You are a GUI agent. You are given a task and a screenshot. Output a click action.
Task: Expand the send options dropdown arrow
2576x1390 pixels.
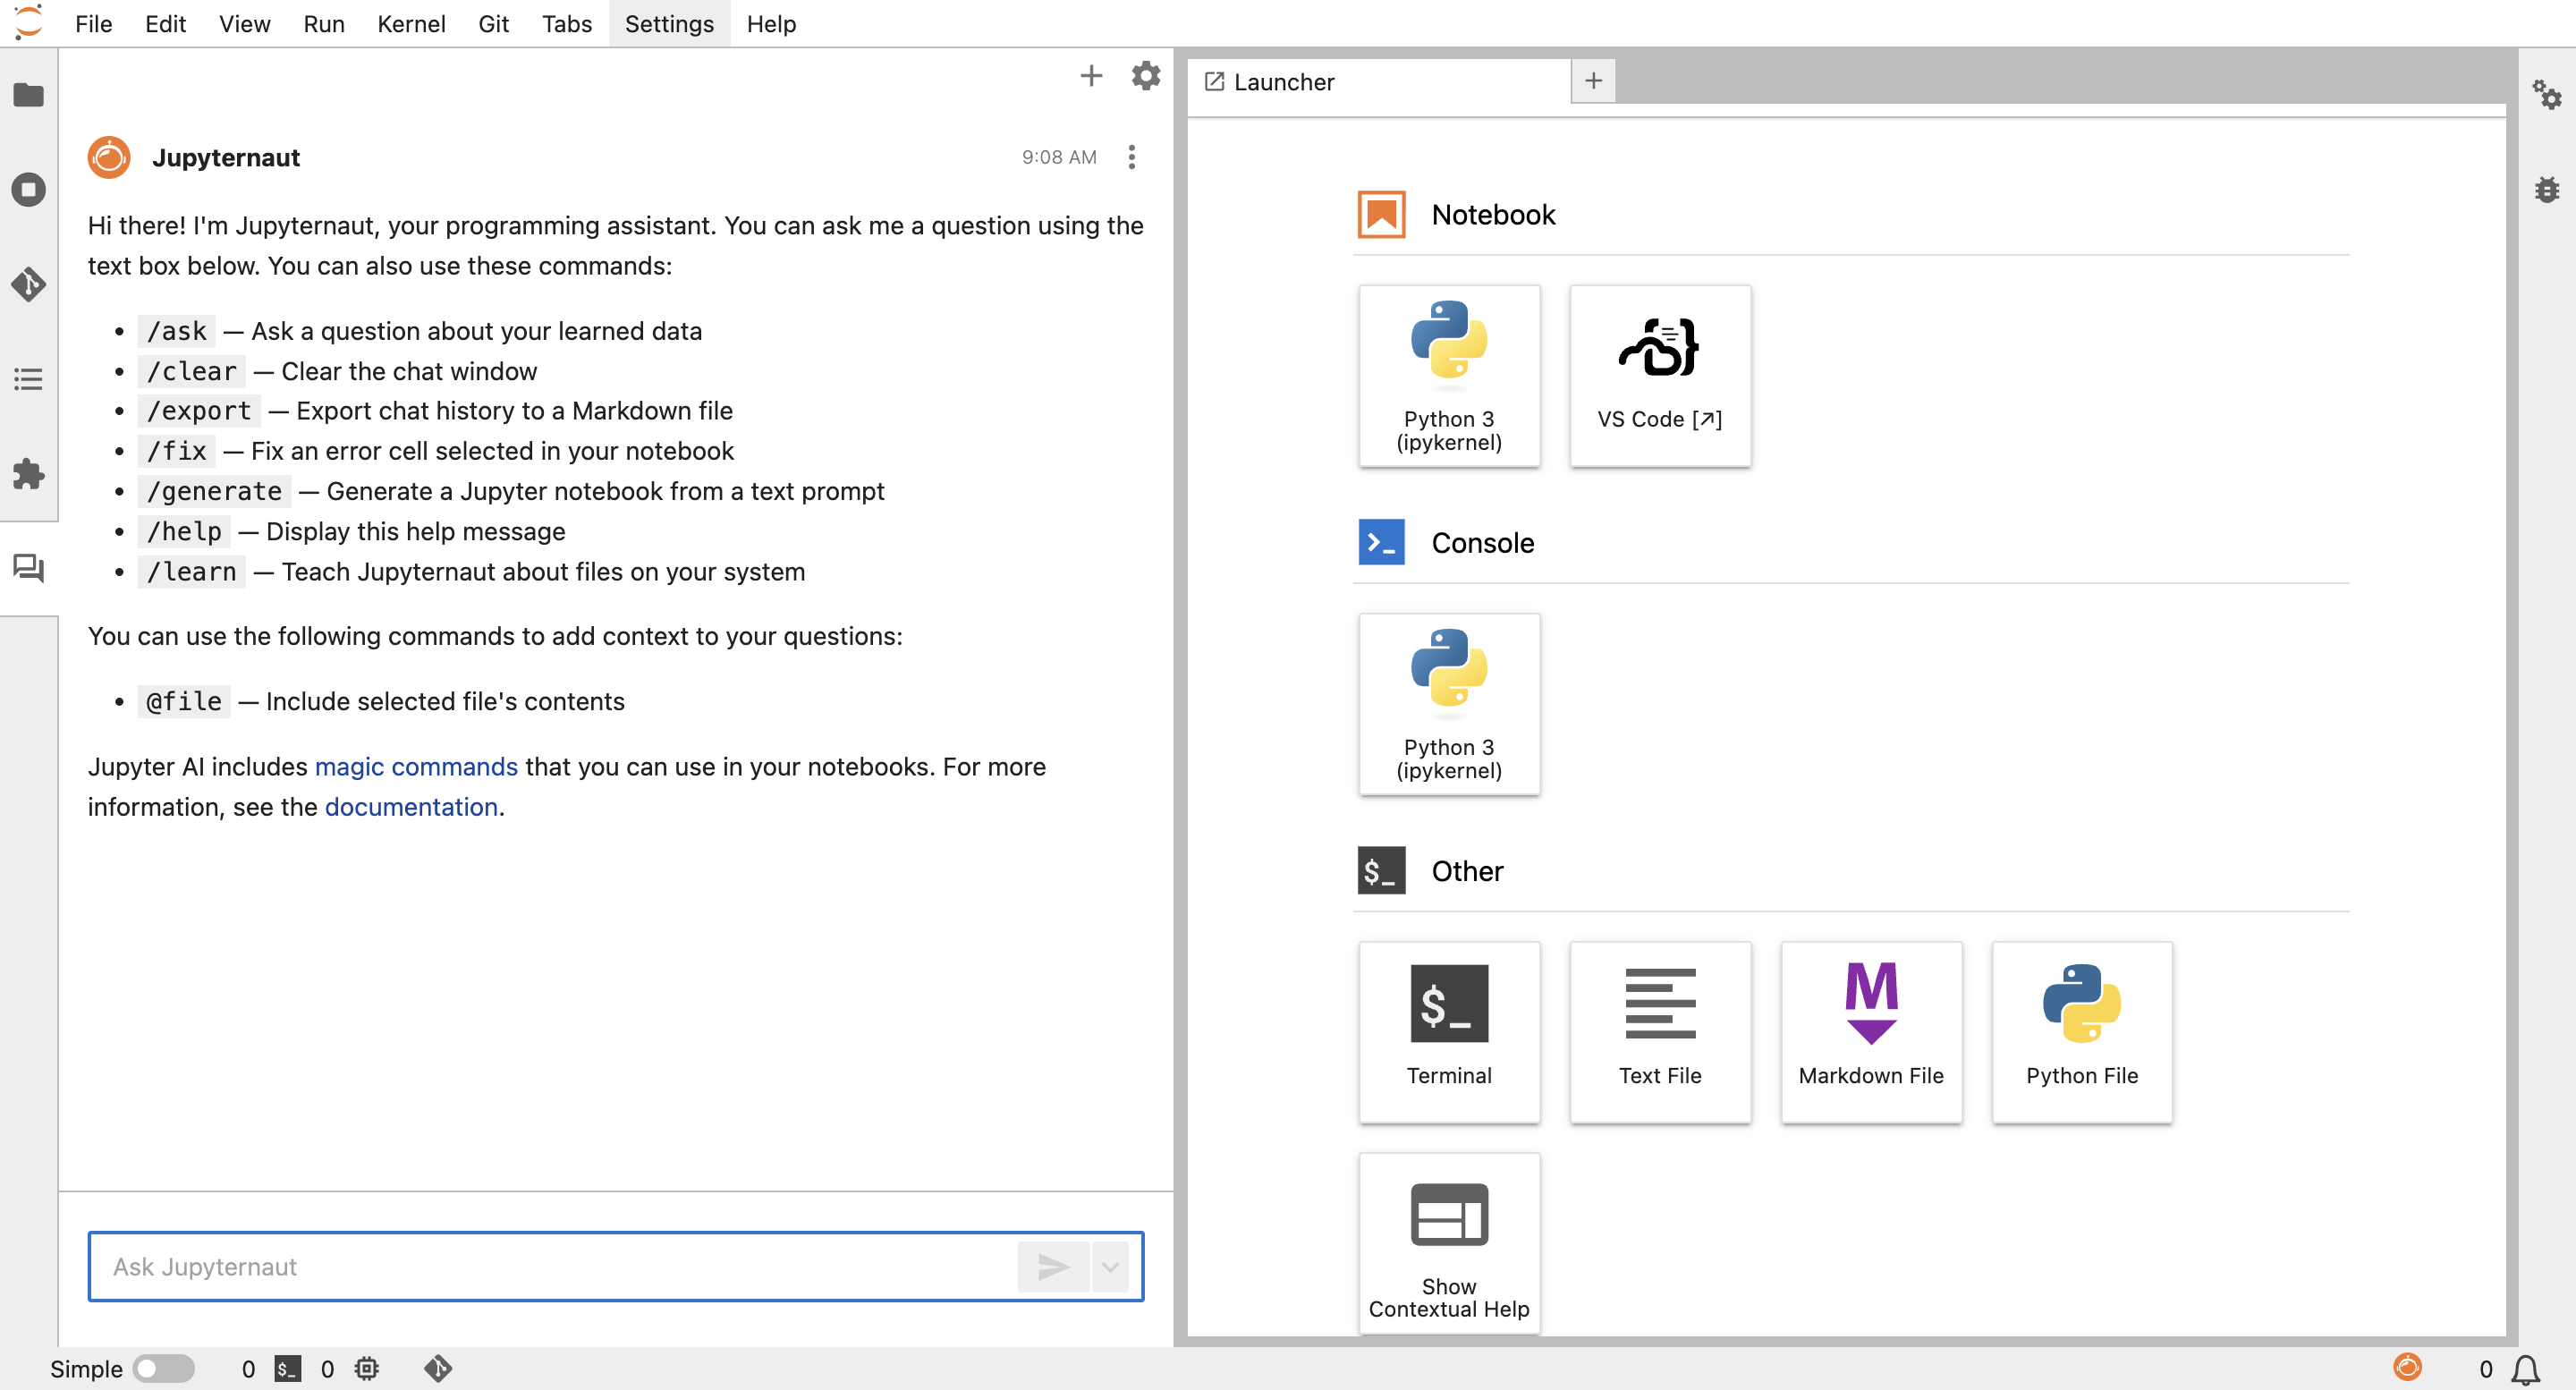point(1110,1267)
